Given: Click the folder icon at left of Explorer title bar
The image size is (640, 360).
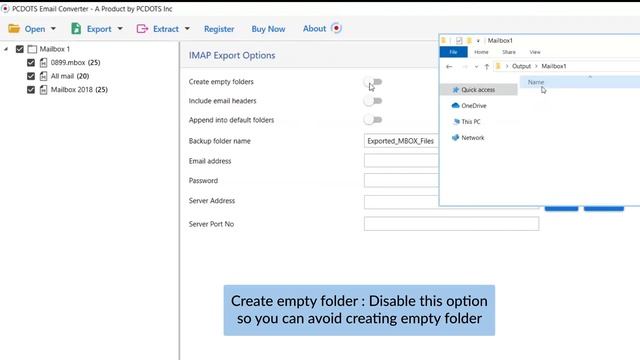Looking at the screenshot, I should tap(444, 40).
